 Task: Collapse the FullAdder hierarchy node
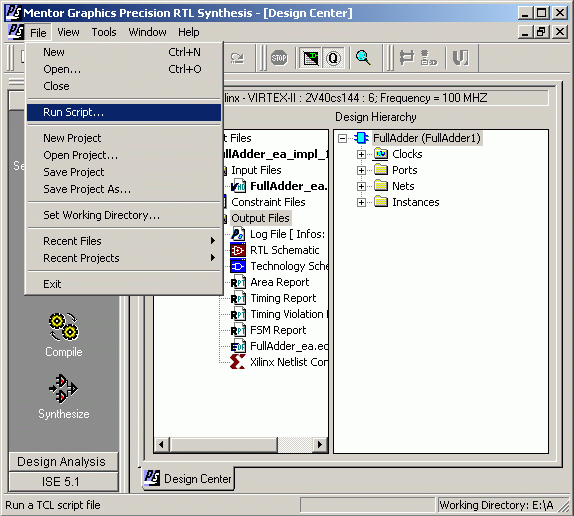coord(342,138)
